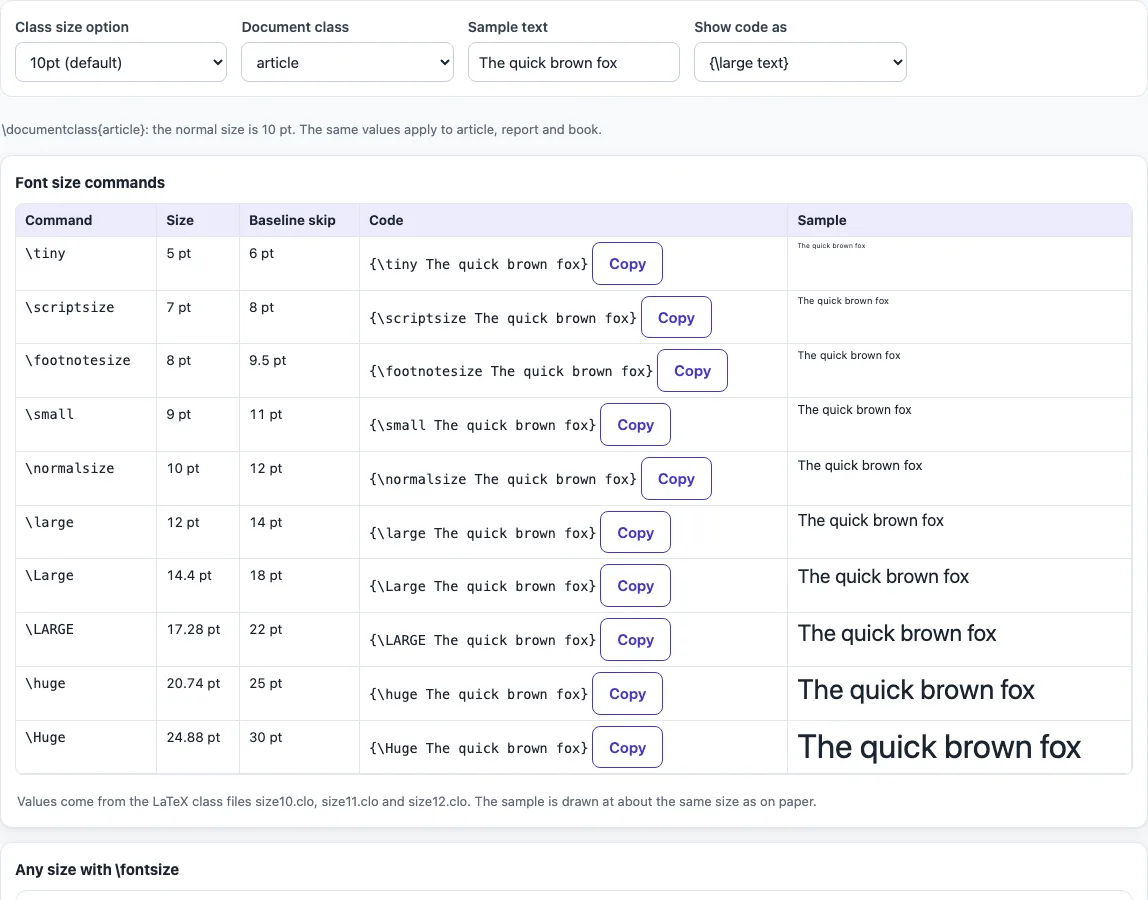
Task: Click the 9.5 pt baseline skip value
Action: pyautogui.click(x=267, y=360)
